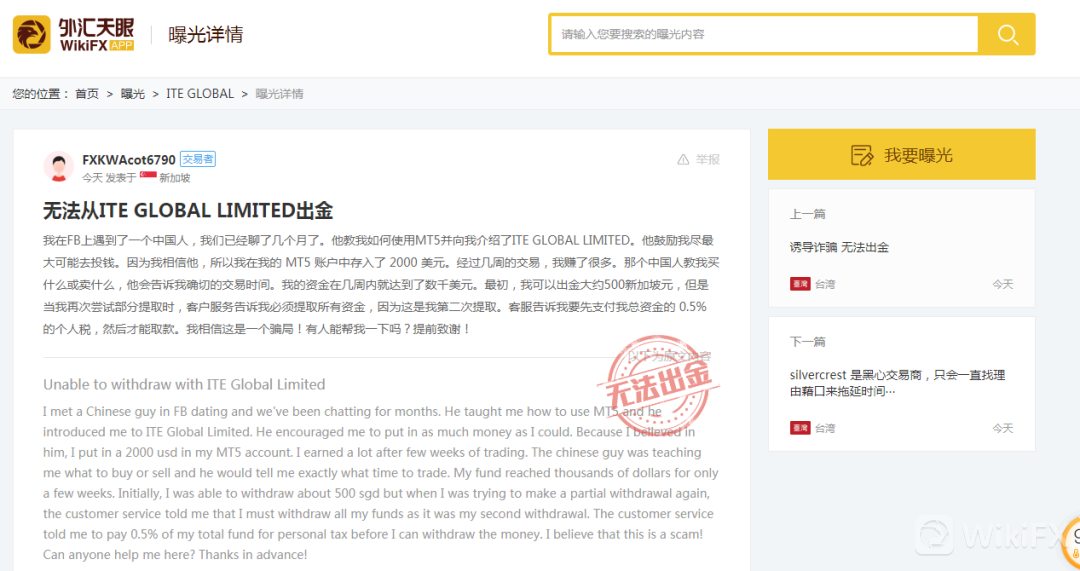Click the username FXKWAcot6790
Viewport: 1080px width, 571px height.
tap(129, 160)
